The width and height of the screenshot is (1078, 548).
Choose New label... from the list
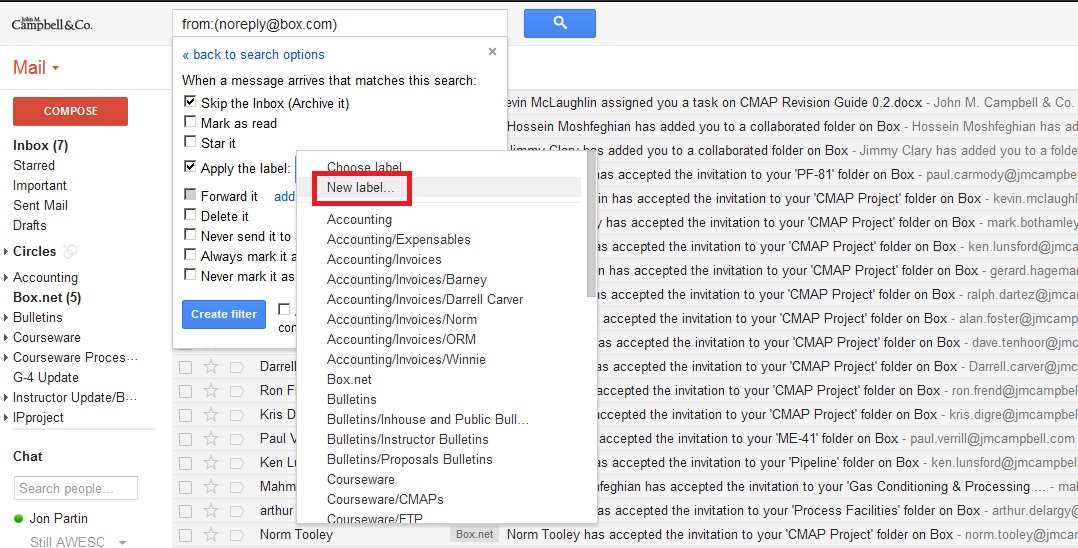coord(361,187)
